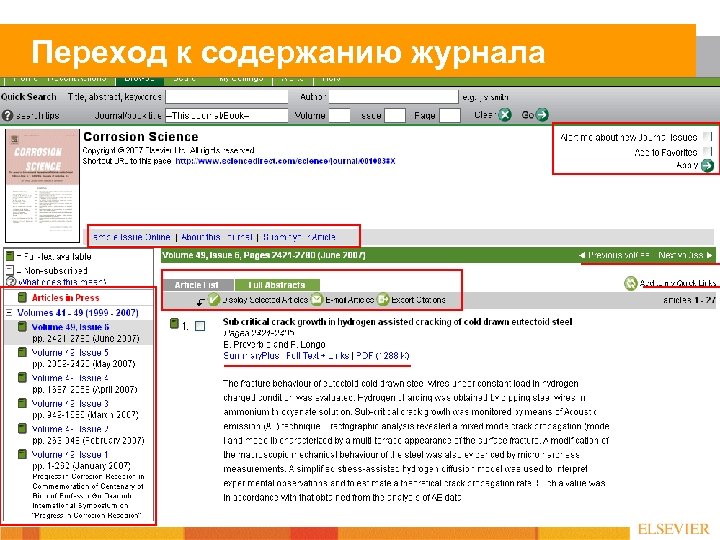Click the sciencedirect.com journal shortcut URL link
This screenshot has width=720, height=540.
point(285,161)
